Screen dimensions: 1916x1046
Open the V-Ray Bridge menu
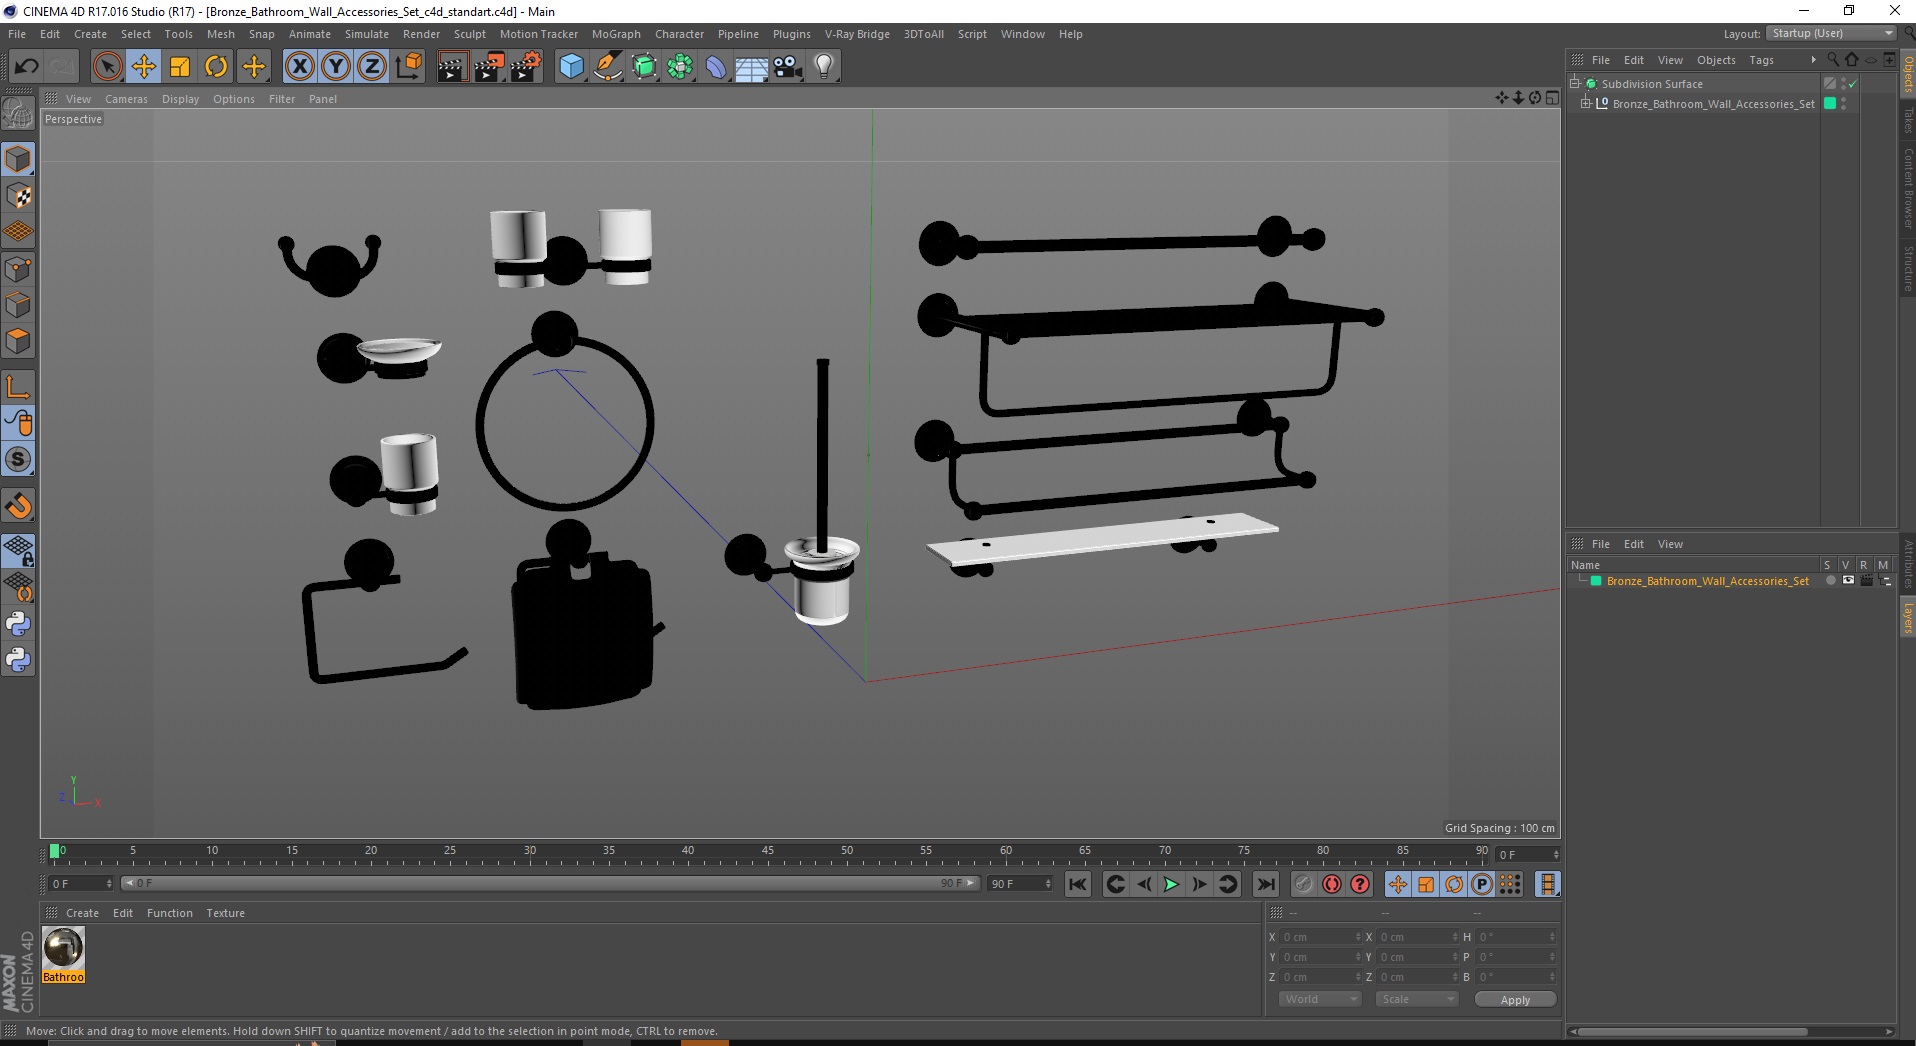857,34
